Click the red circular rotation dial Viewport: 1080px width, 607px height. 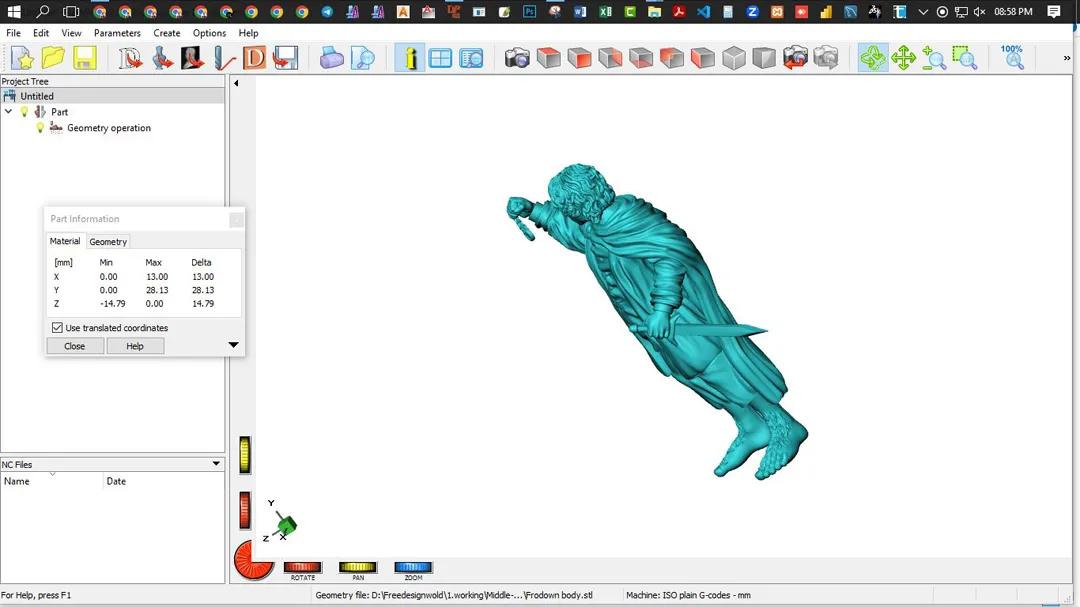[x=253, y=560]
